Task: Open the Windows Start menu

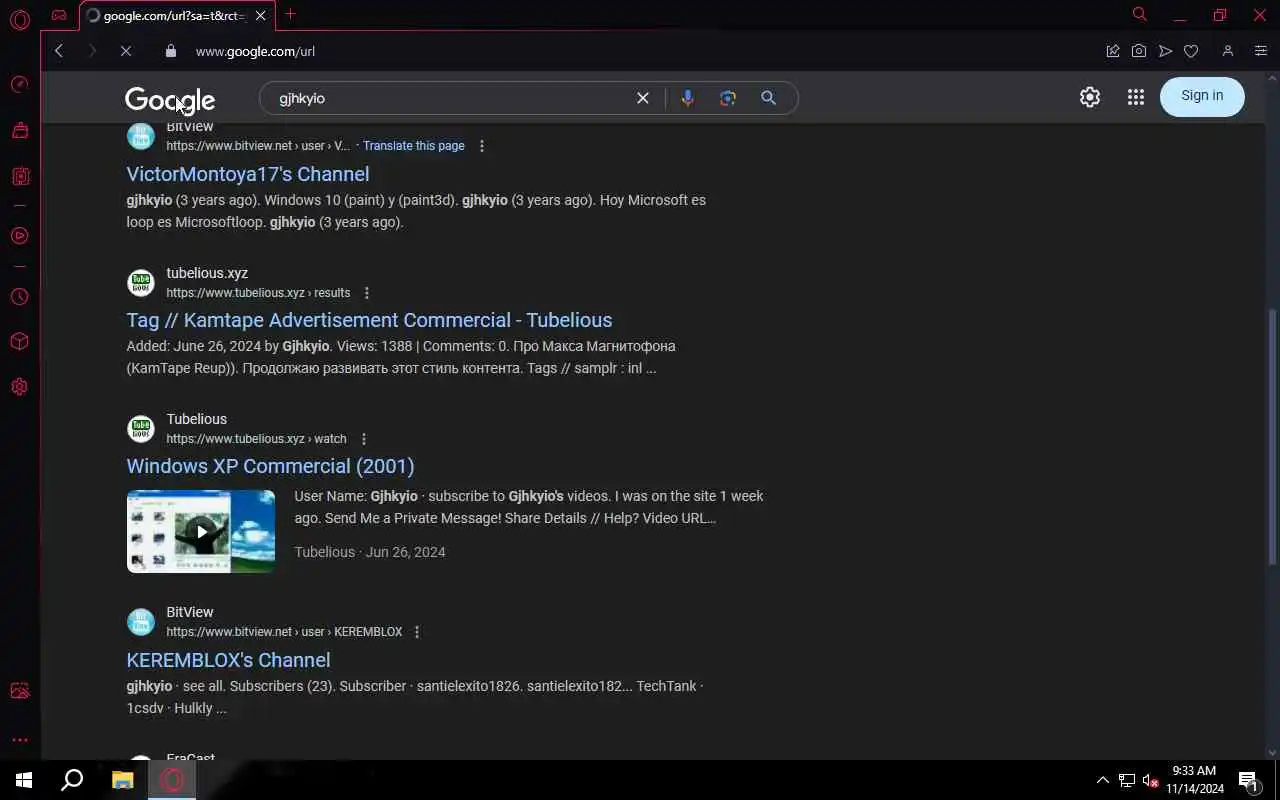Action: click(x=24, y=780)
